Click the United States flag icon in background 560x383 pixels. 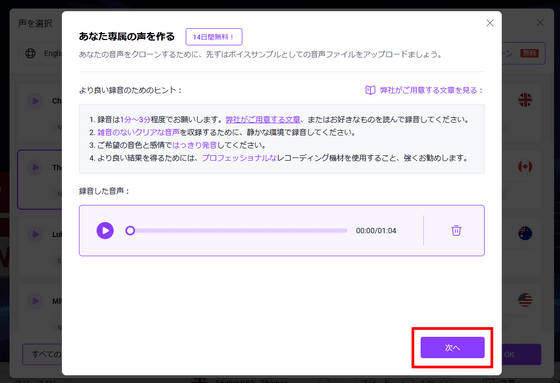coord(525,300)
